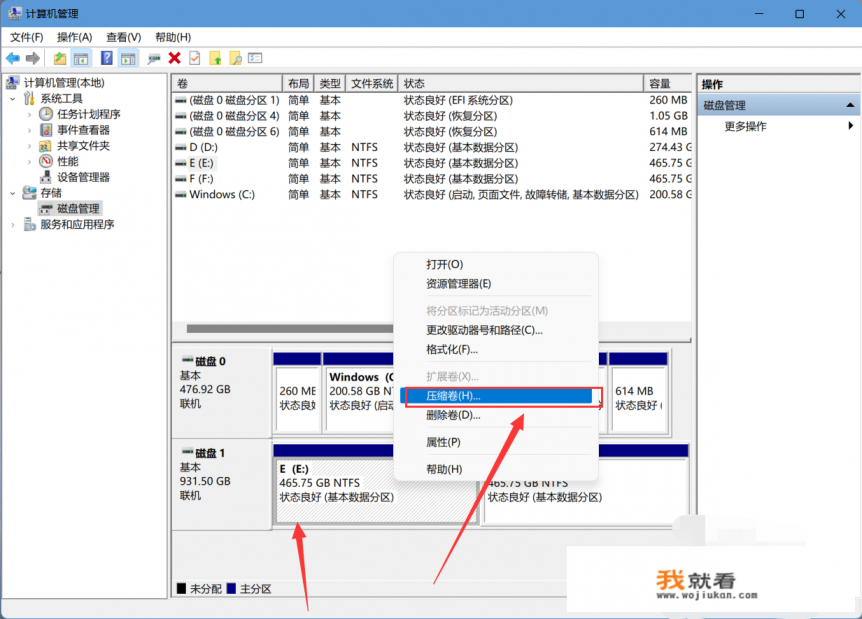This screenshot has width=862, height=619.
Task: Click the red X delete toolbar icon
Action: [x=175, y=58]
